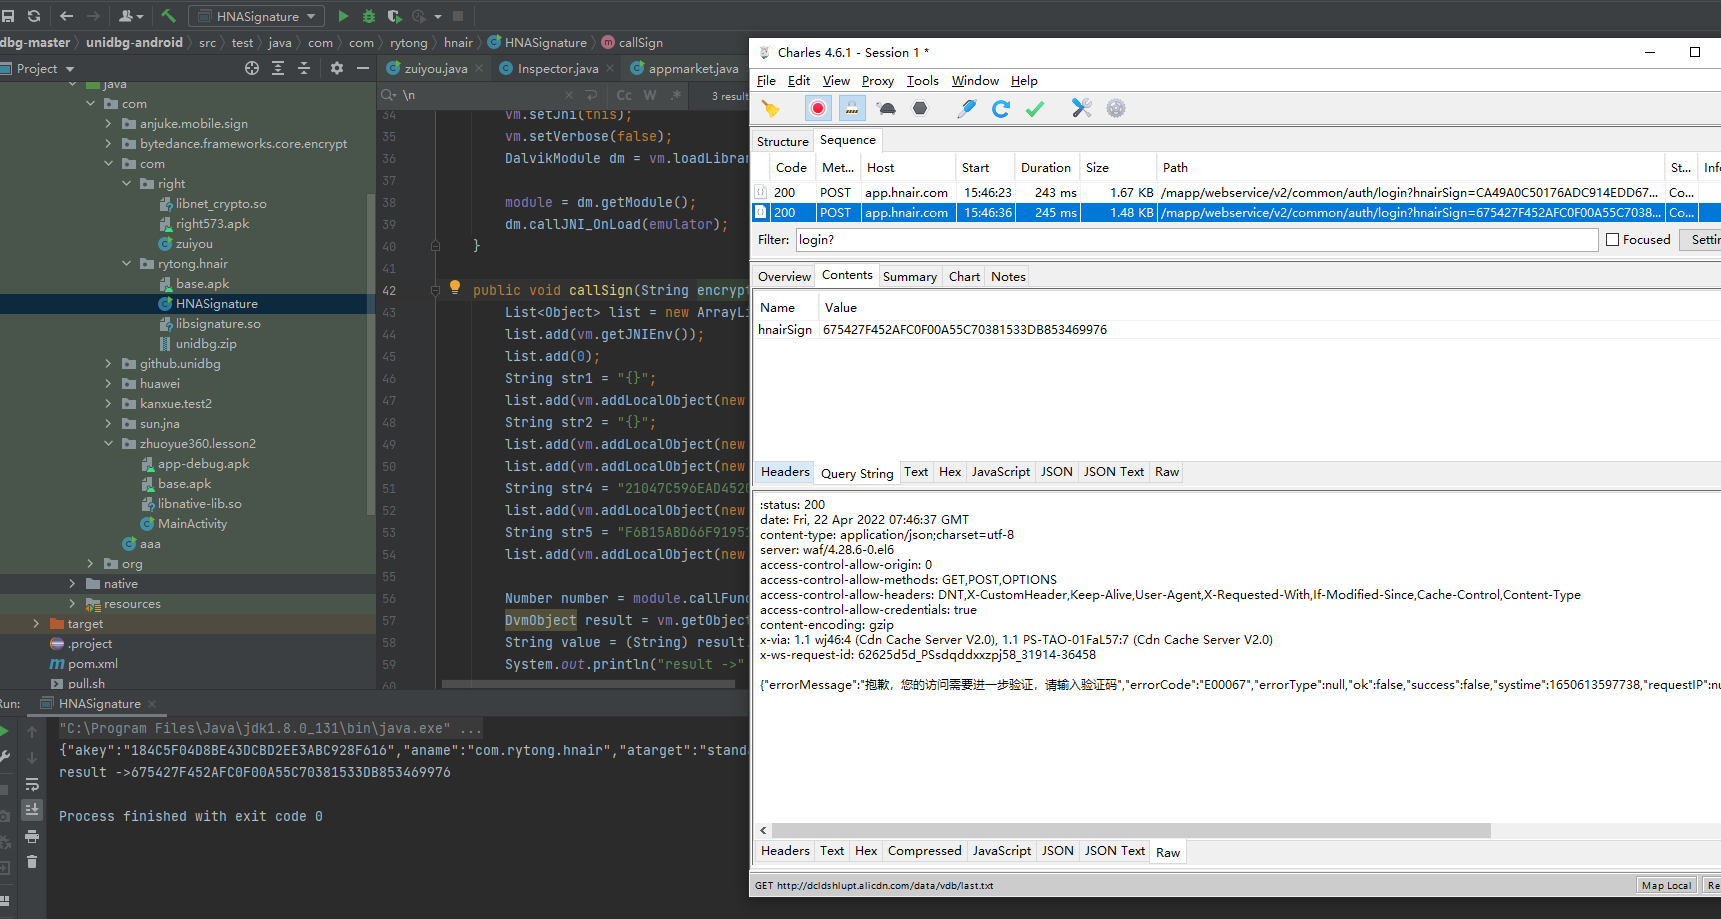
Task: Click unidbg-android breadcrumb
Action: click(x=134, y=43)
